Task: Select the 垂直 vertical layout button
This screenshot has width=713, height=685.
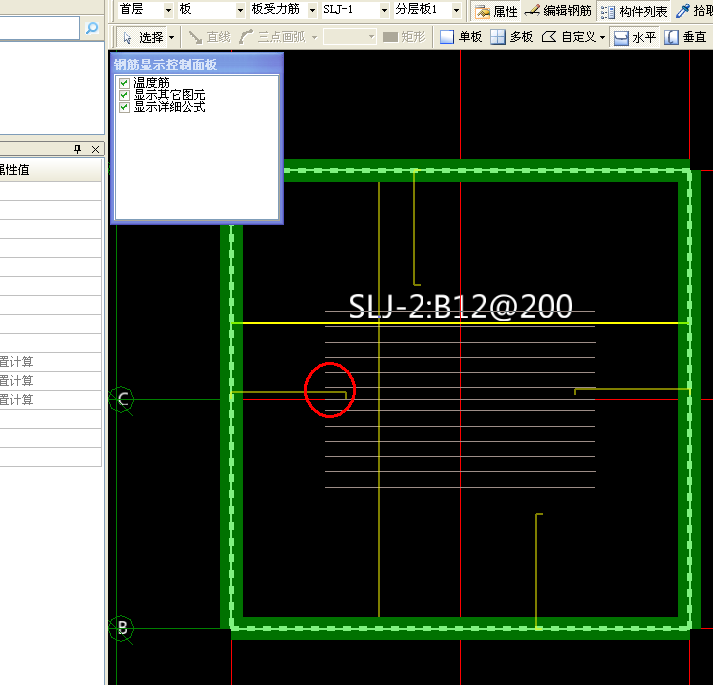Action: [x=685, y=37]
